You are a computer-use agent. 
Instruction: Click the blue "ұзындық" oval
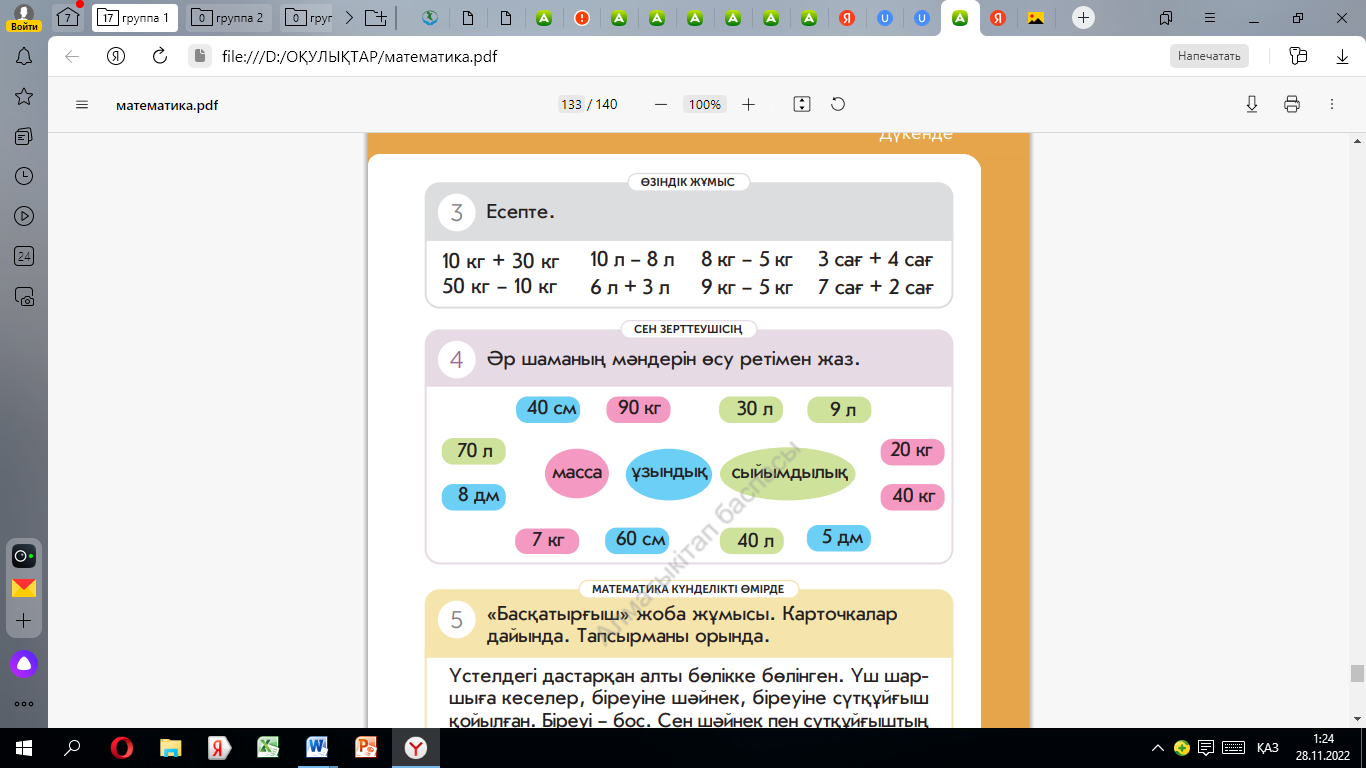[x=668, y=473]
